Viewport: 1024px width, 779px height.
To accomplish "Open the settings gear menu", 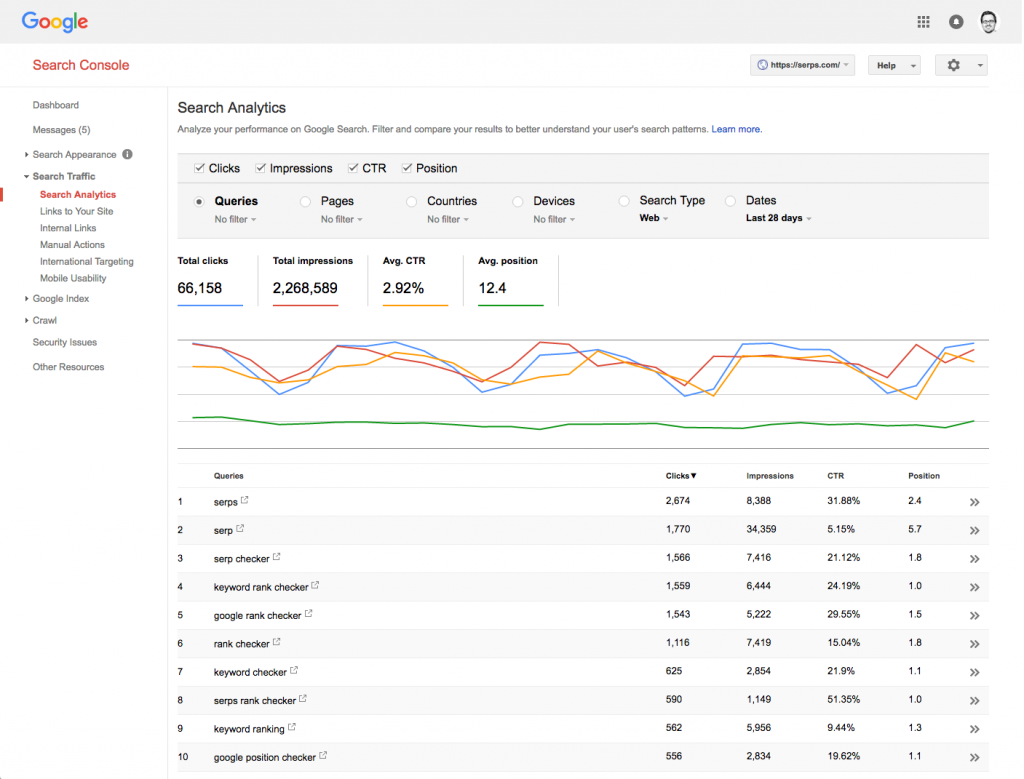I will 953,64.
